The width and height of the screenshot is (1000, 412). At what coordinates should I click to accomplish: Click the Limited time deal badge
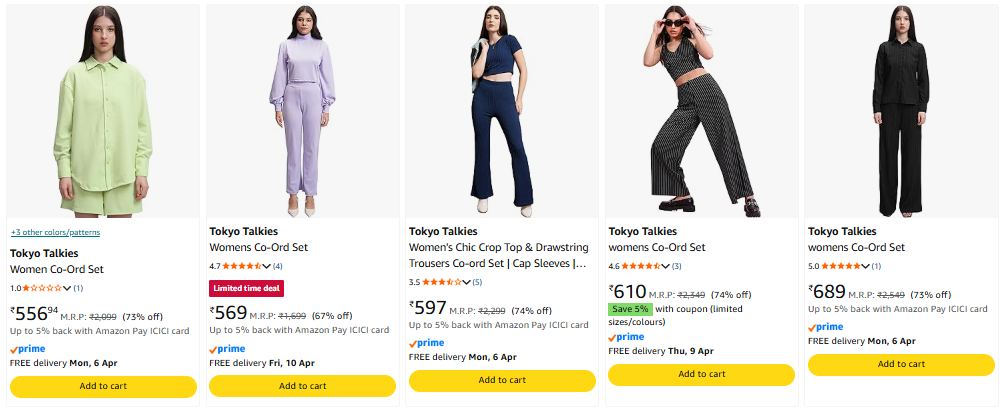pyautogui.click(x=244, y=288)
